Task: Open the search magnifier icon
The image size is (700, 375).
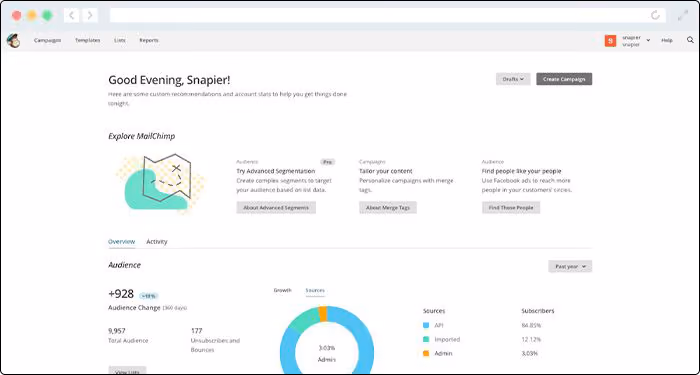Action: (x=690, y=40)
